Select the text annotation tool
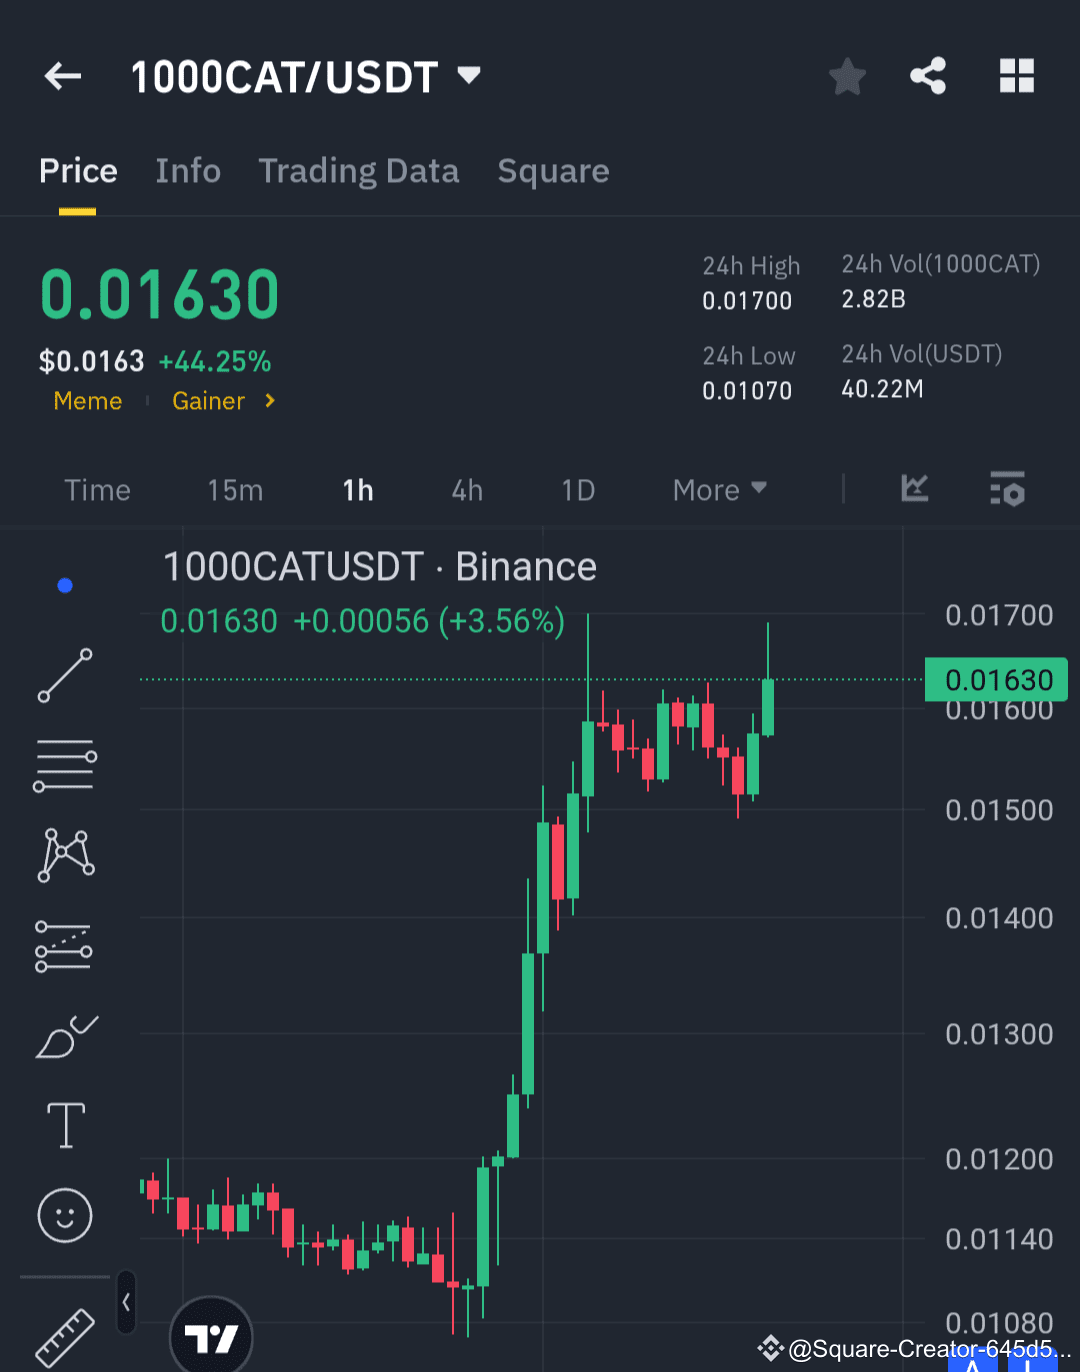The height and width of the screenshot is (1372, 1080). 64,1124
